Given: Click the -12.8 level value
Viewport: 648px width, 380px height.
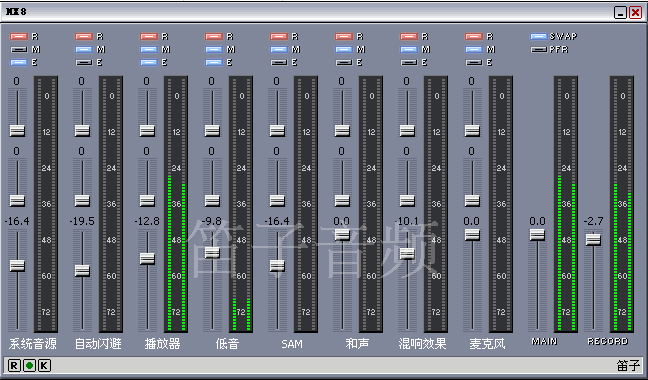Looking at the screenshot, I should click(147, 221).
